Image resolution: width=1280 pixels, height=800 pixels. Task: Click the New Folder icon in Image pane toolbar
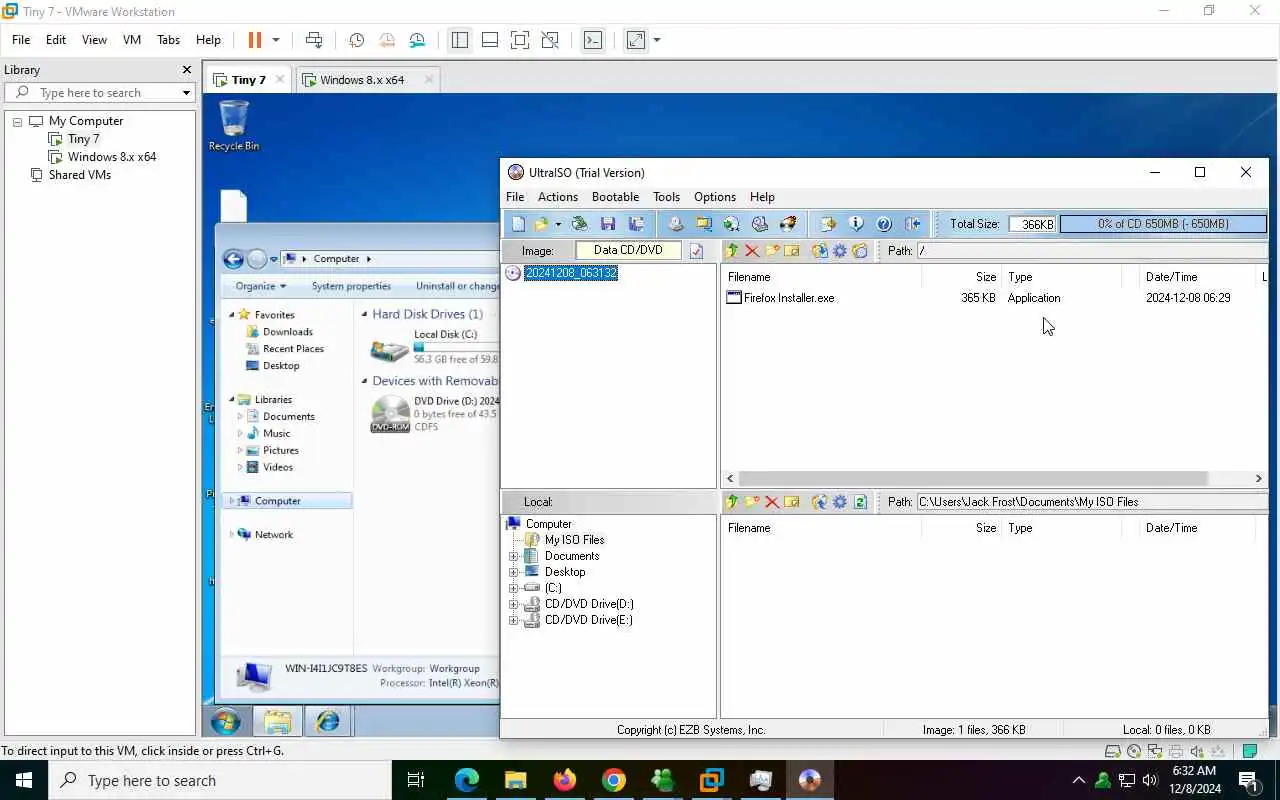click(772, 251)
